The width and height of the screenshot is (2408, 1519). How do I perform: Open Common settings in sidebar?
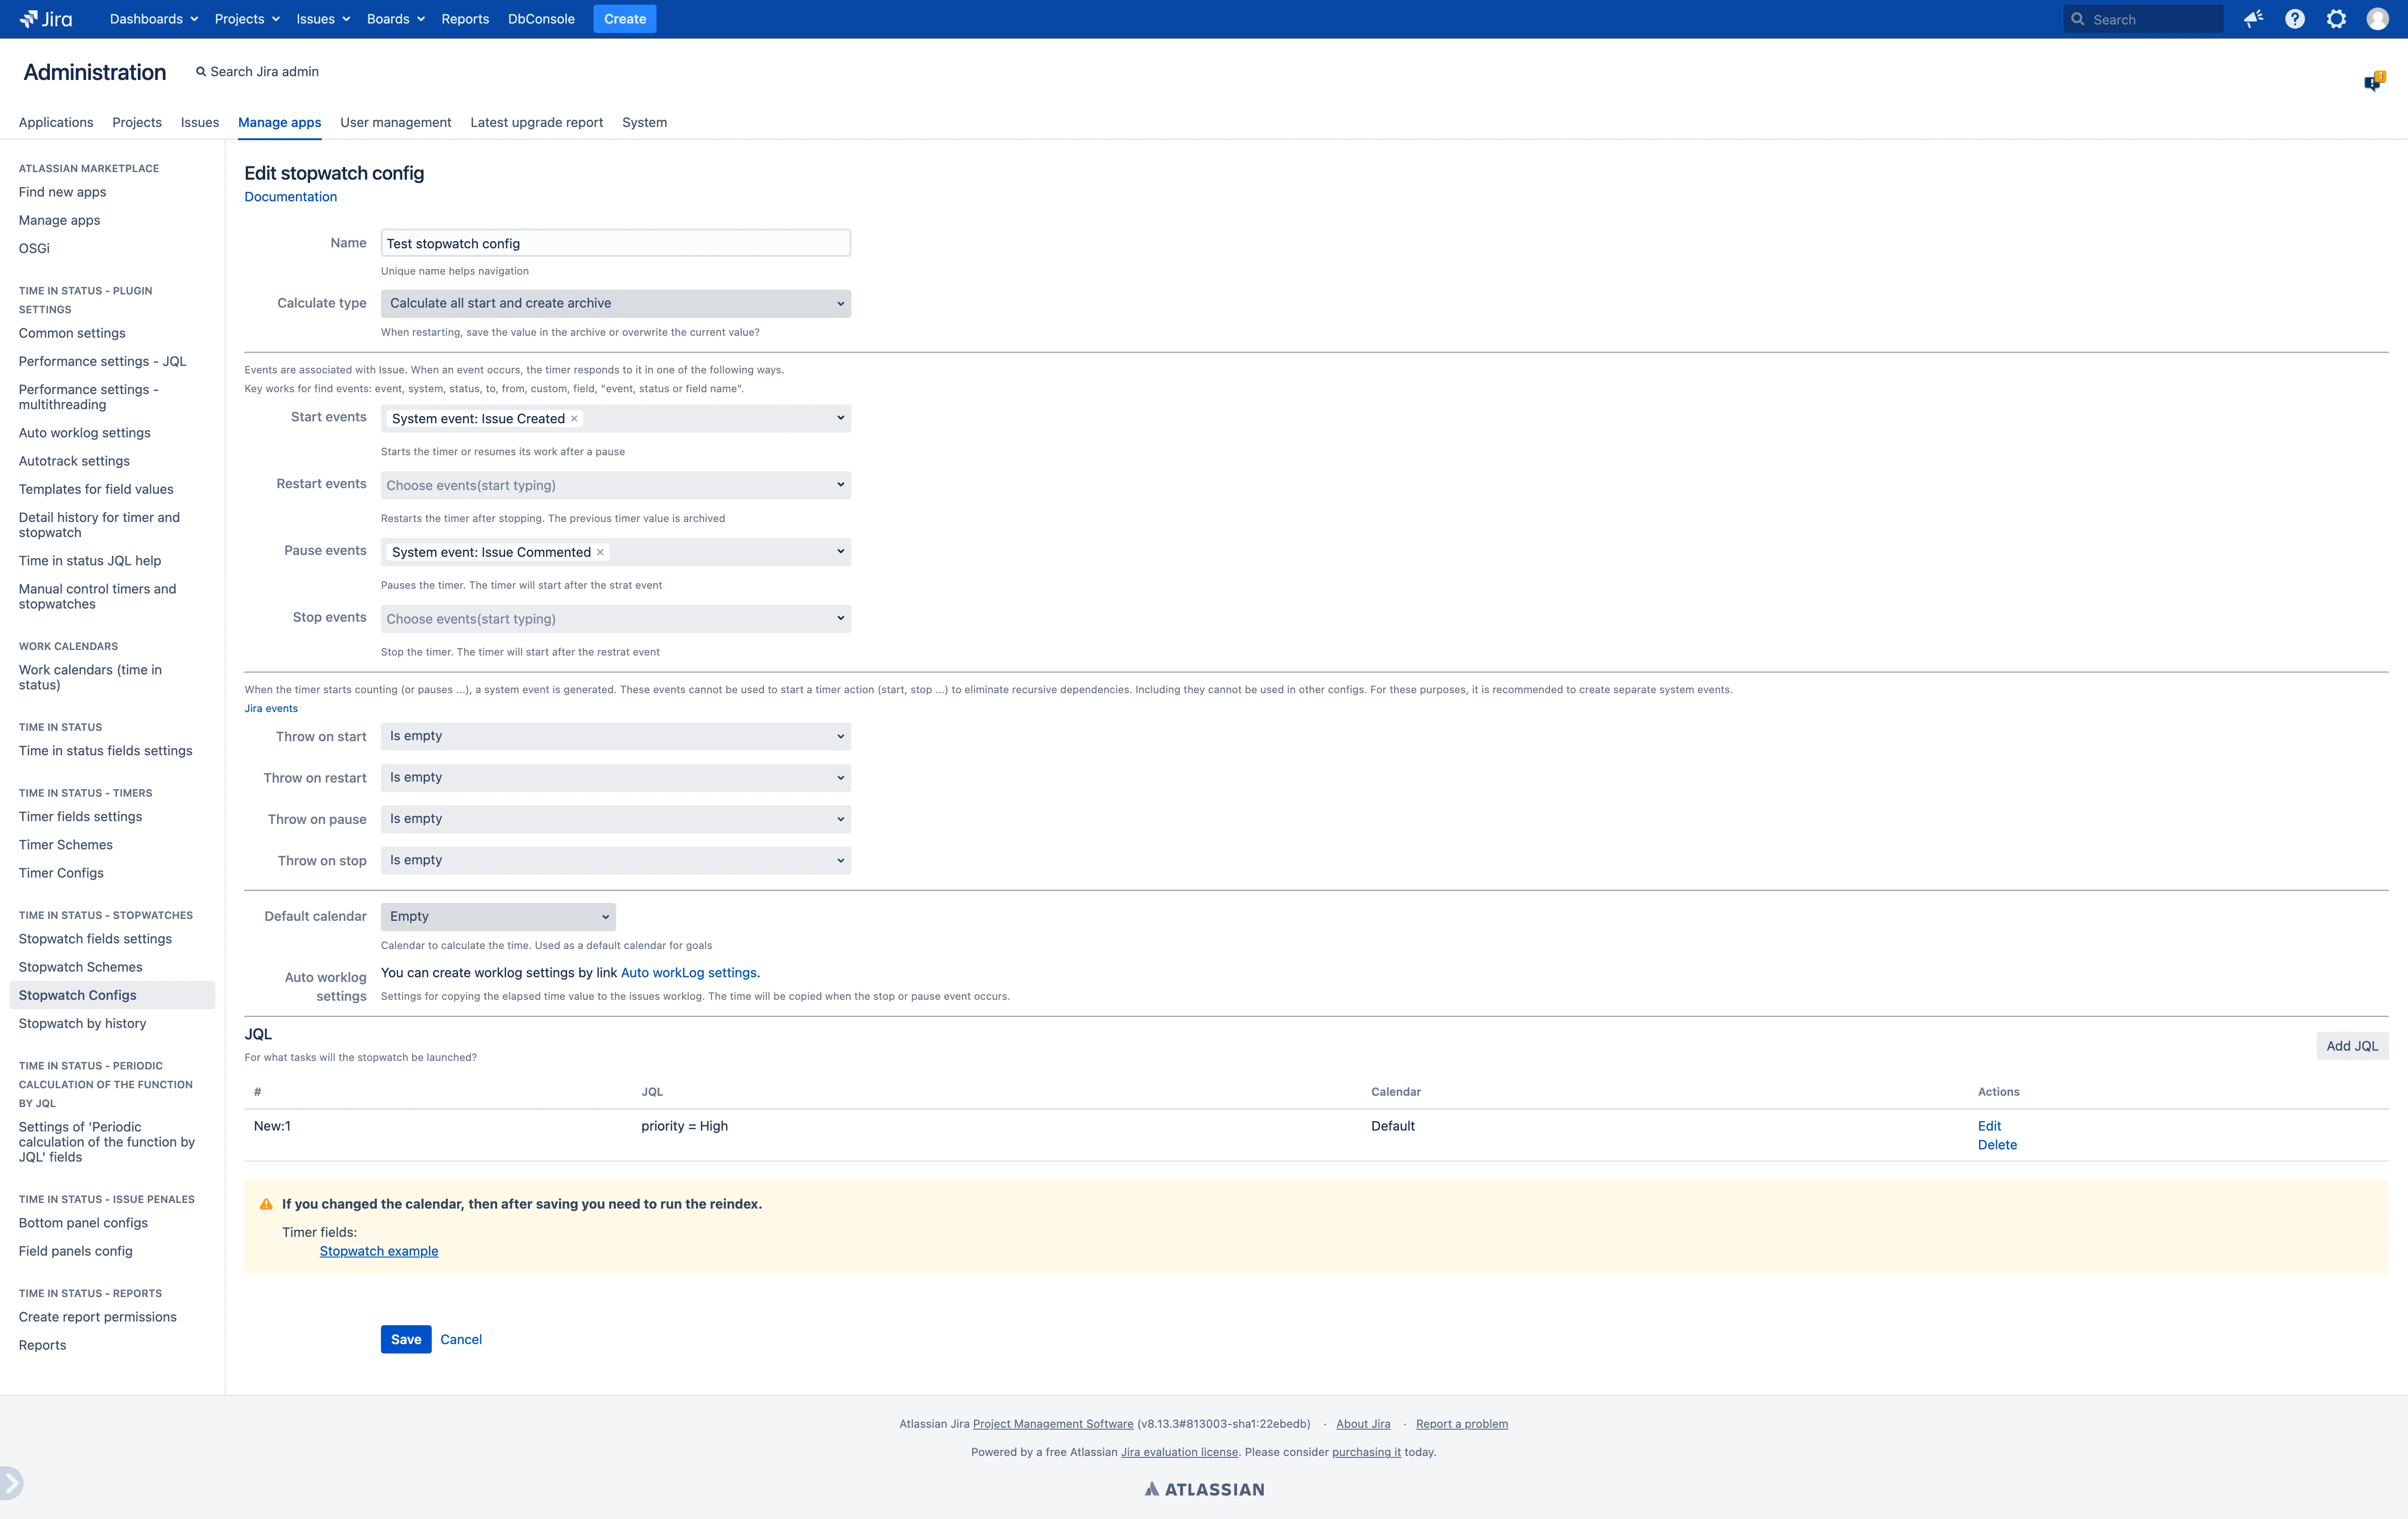[72, 333]
